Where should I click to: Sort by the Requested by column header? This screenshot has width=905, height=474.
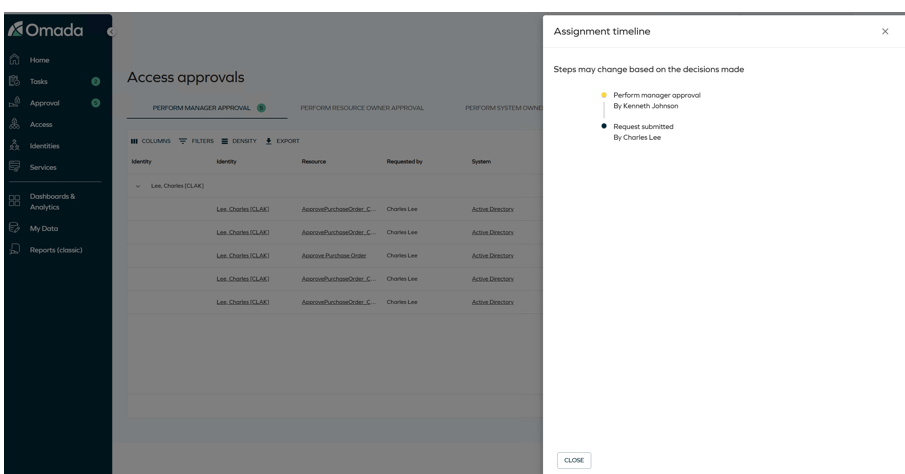tap(404, 162)
